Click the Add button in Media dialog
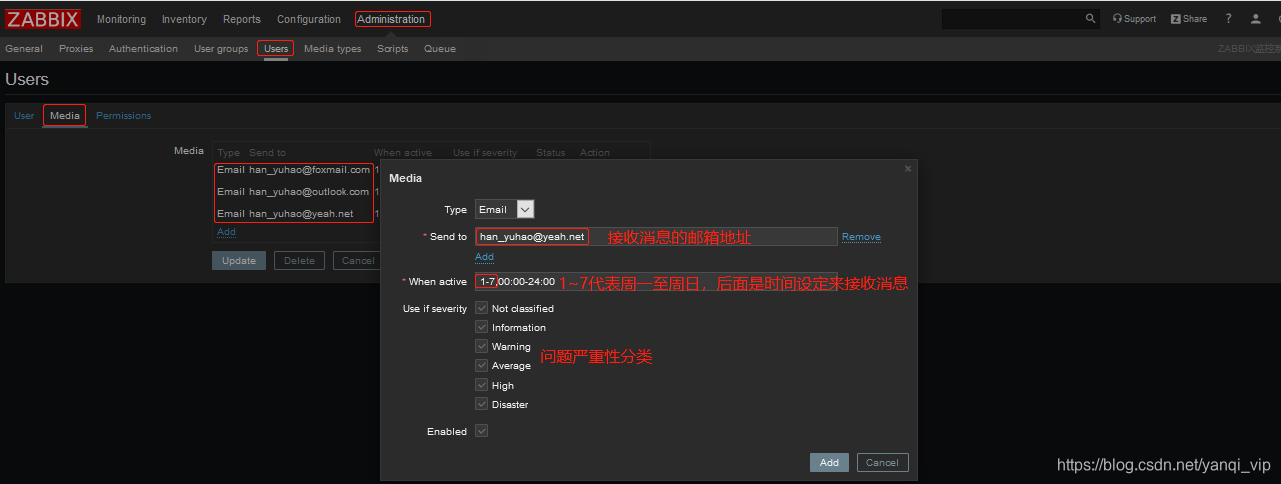This screenshot has height=484, width=1281. 829,462
